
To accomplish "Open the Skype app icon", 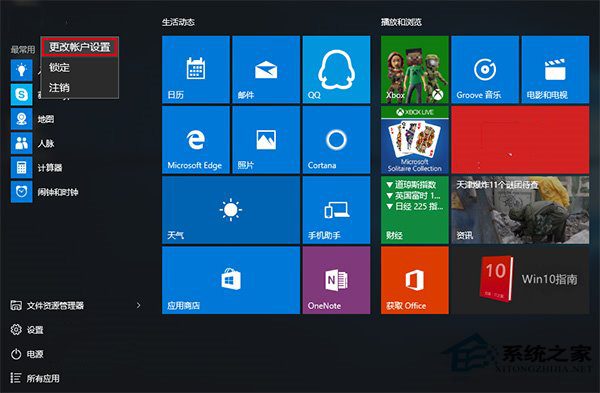I will pos(21,95).
